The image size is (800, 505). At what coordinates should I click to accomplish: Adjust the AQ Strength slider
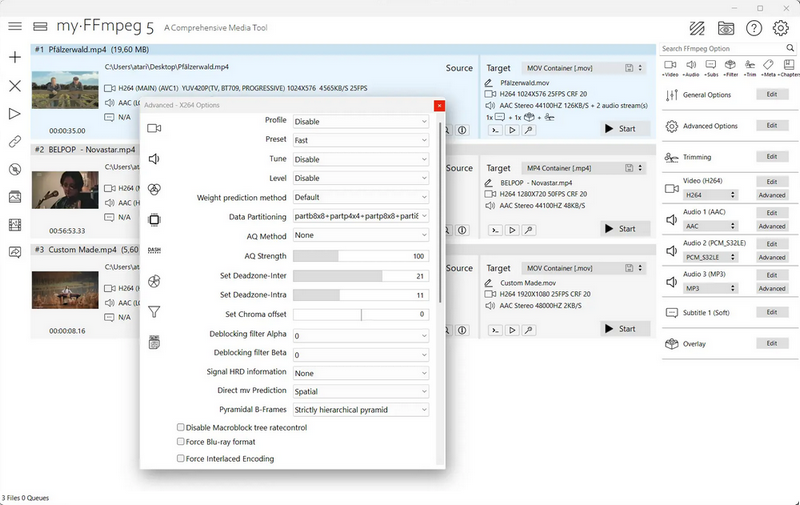click(361, 256)
